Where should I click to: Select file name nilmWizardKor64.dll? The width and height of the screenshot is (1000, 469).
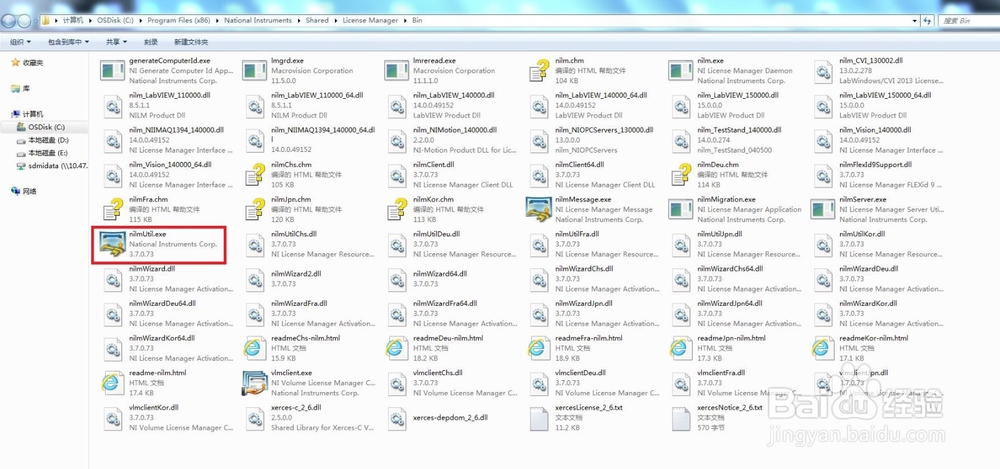point(162,338)
